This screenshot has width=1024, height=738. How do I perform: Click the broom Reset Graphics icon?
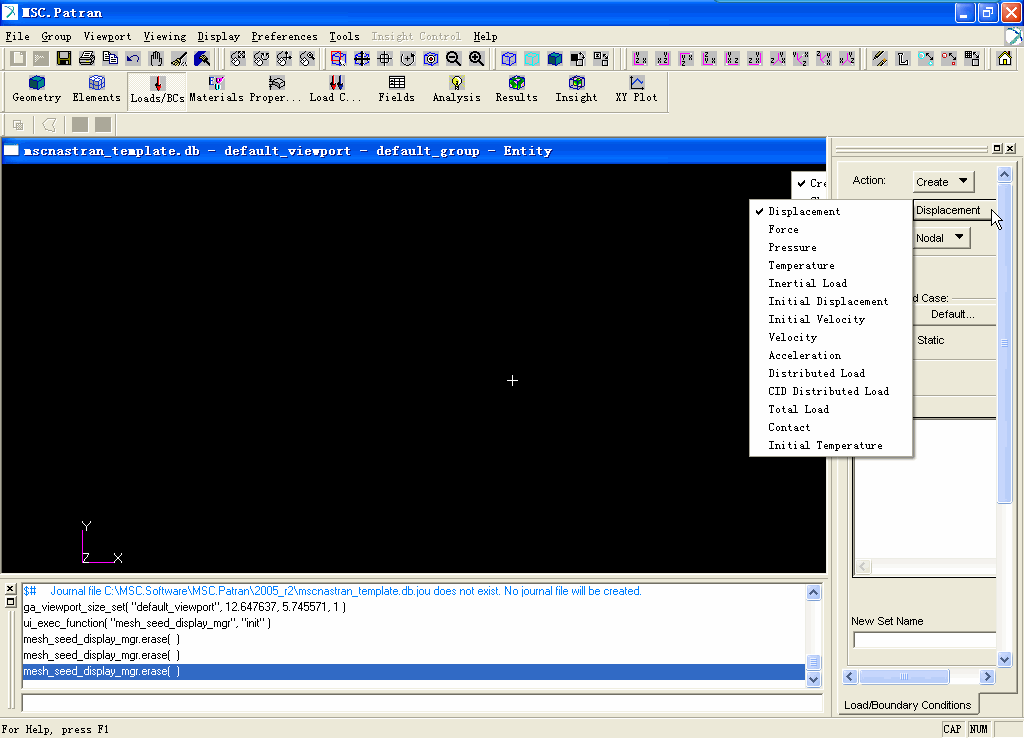tap(179, 59)
